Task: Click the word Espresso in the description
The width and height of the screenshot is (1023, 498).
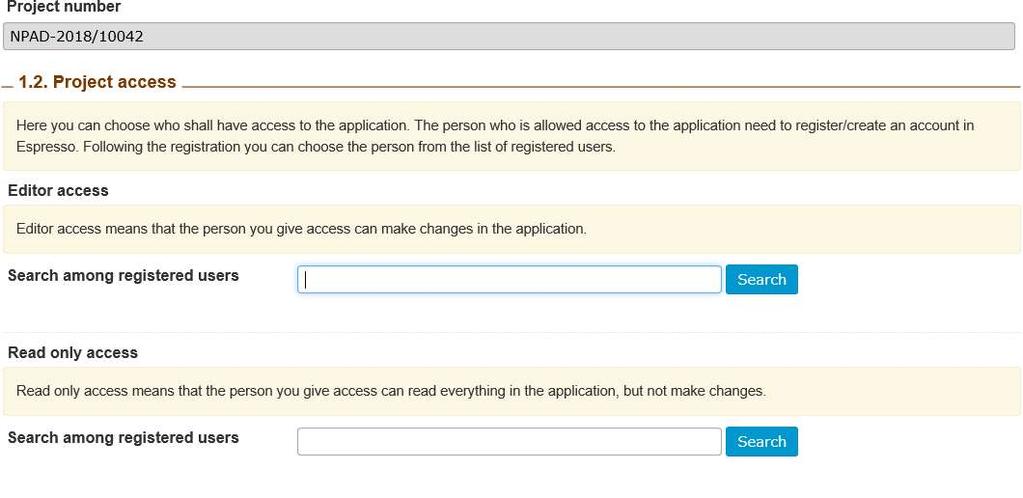Action: tap(46, 147)
